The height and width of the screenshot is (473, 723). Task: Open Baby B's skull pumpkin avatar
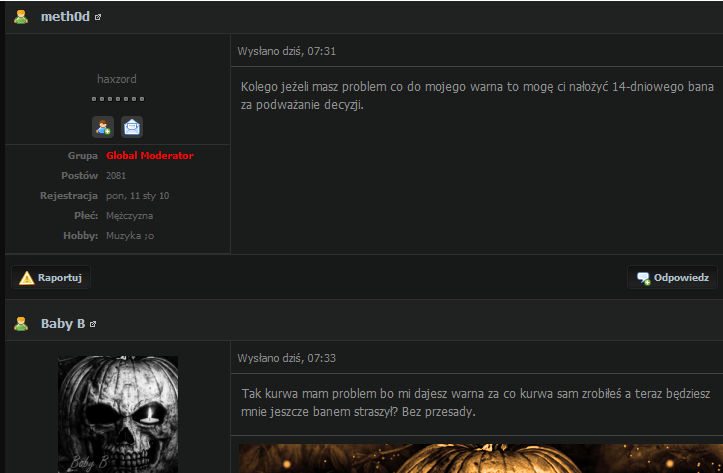(118, 414)
